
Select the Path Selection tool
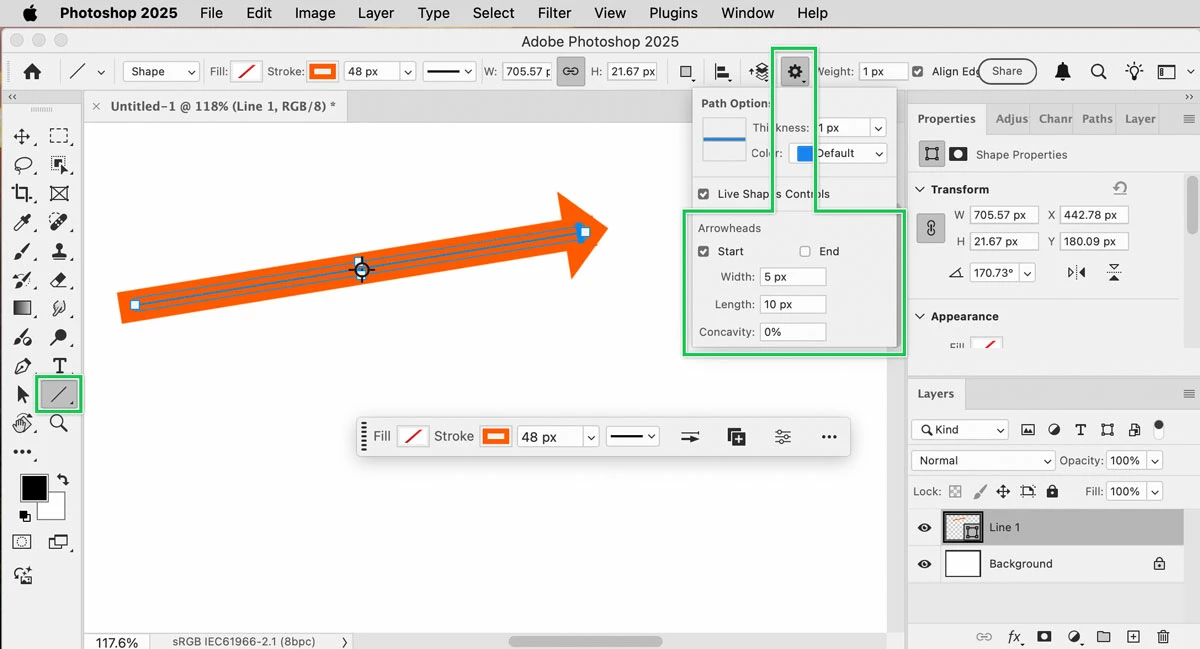point(22,395)
